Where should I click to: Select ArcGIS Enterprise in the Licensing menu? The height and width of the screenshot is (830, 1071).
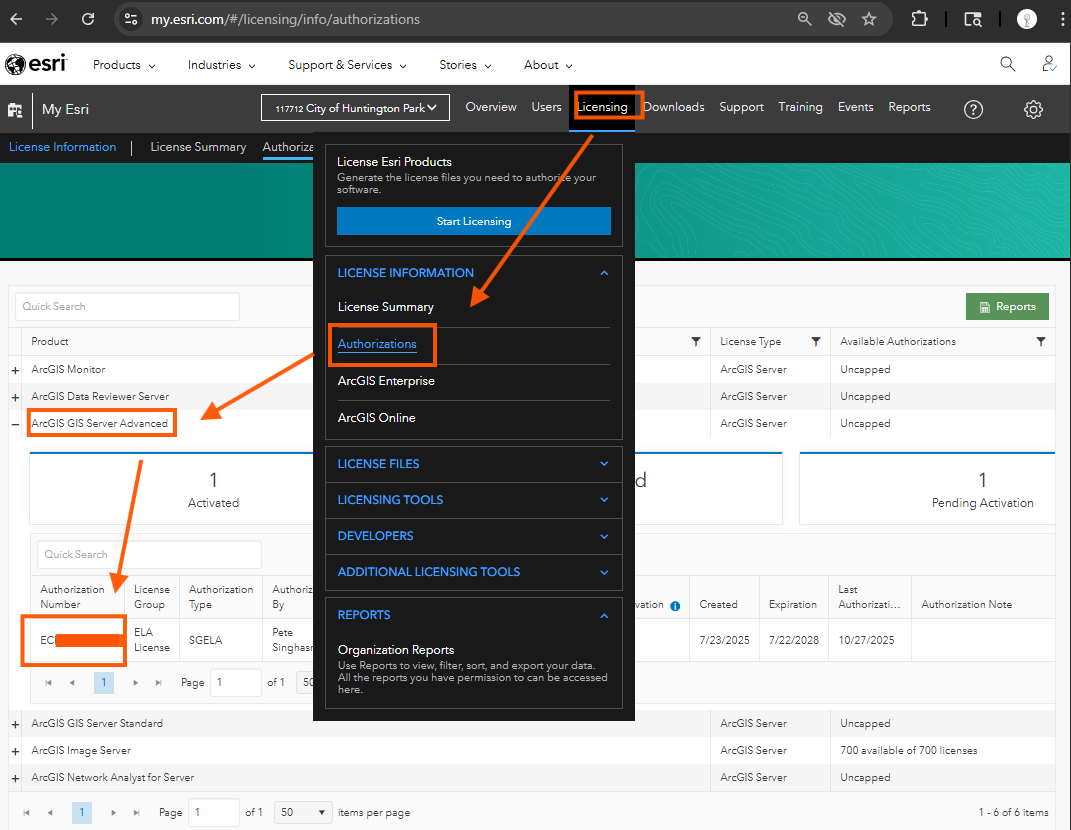coord(386,381)
